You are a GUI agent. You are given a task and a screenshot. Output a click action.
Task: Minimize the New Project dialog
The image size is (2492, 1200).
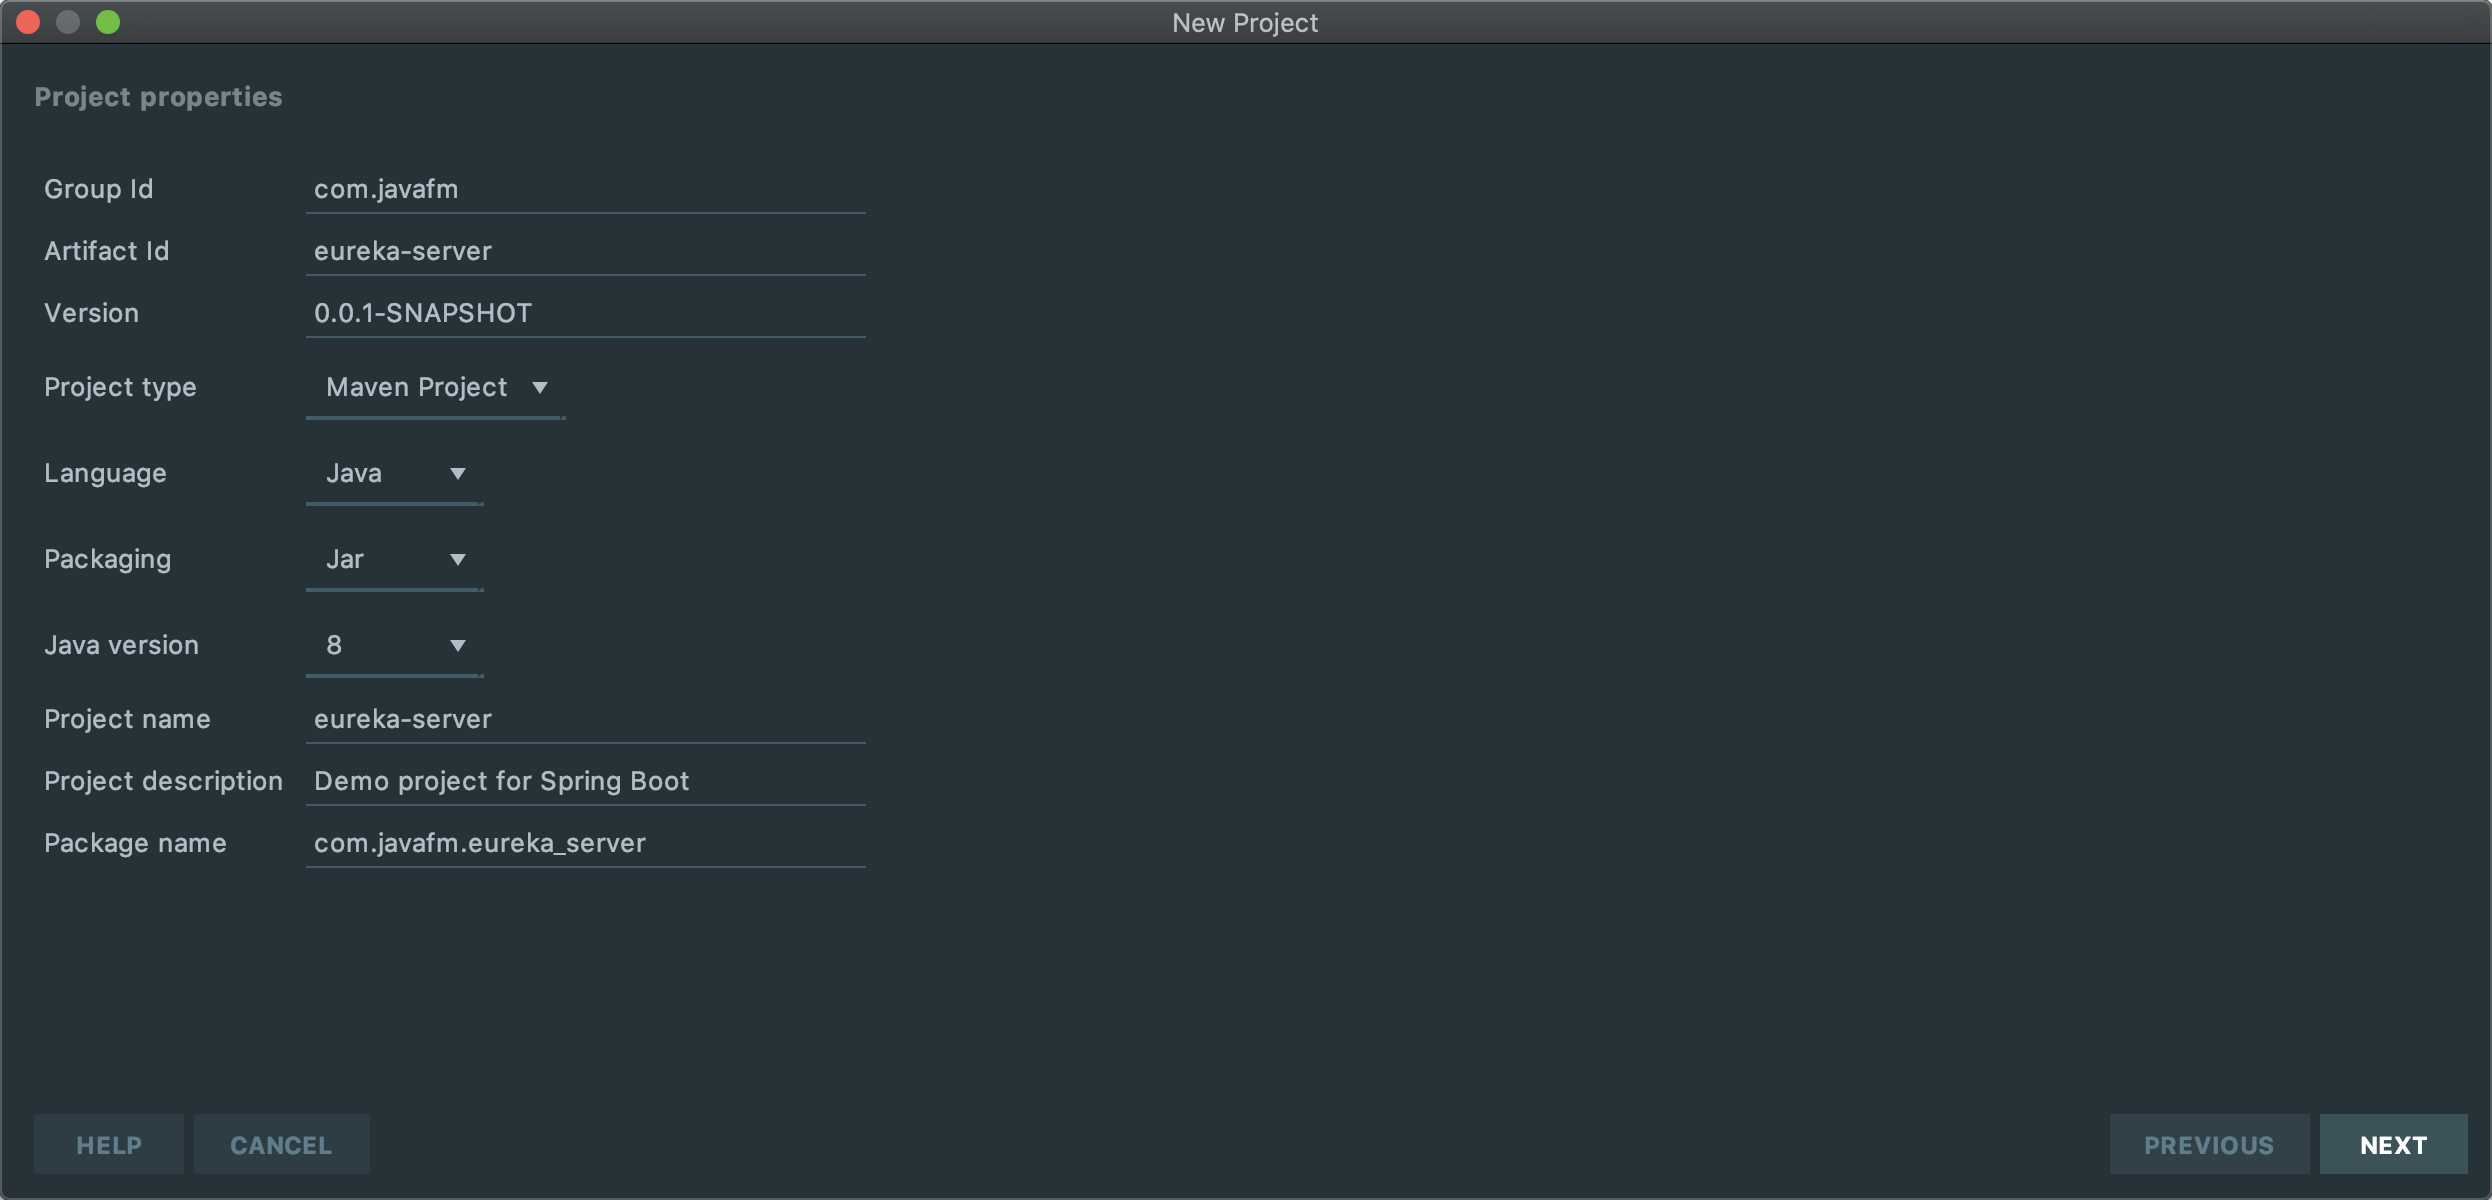point(68,22)
